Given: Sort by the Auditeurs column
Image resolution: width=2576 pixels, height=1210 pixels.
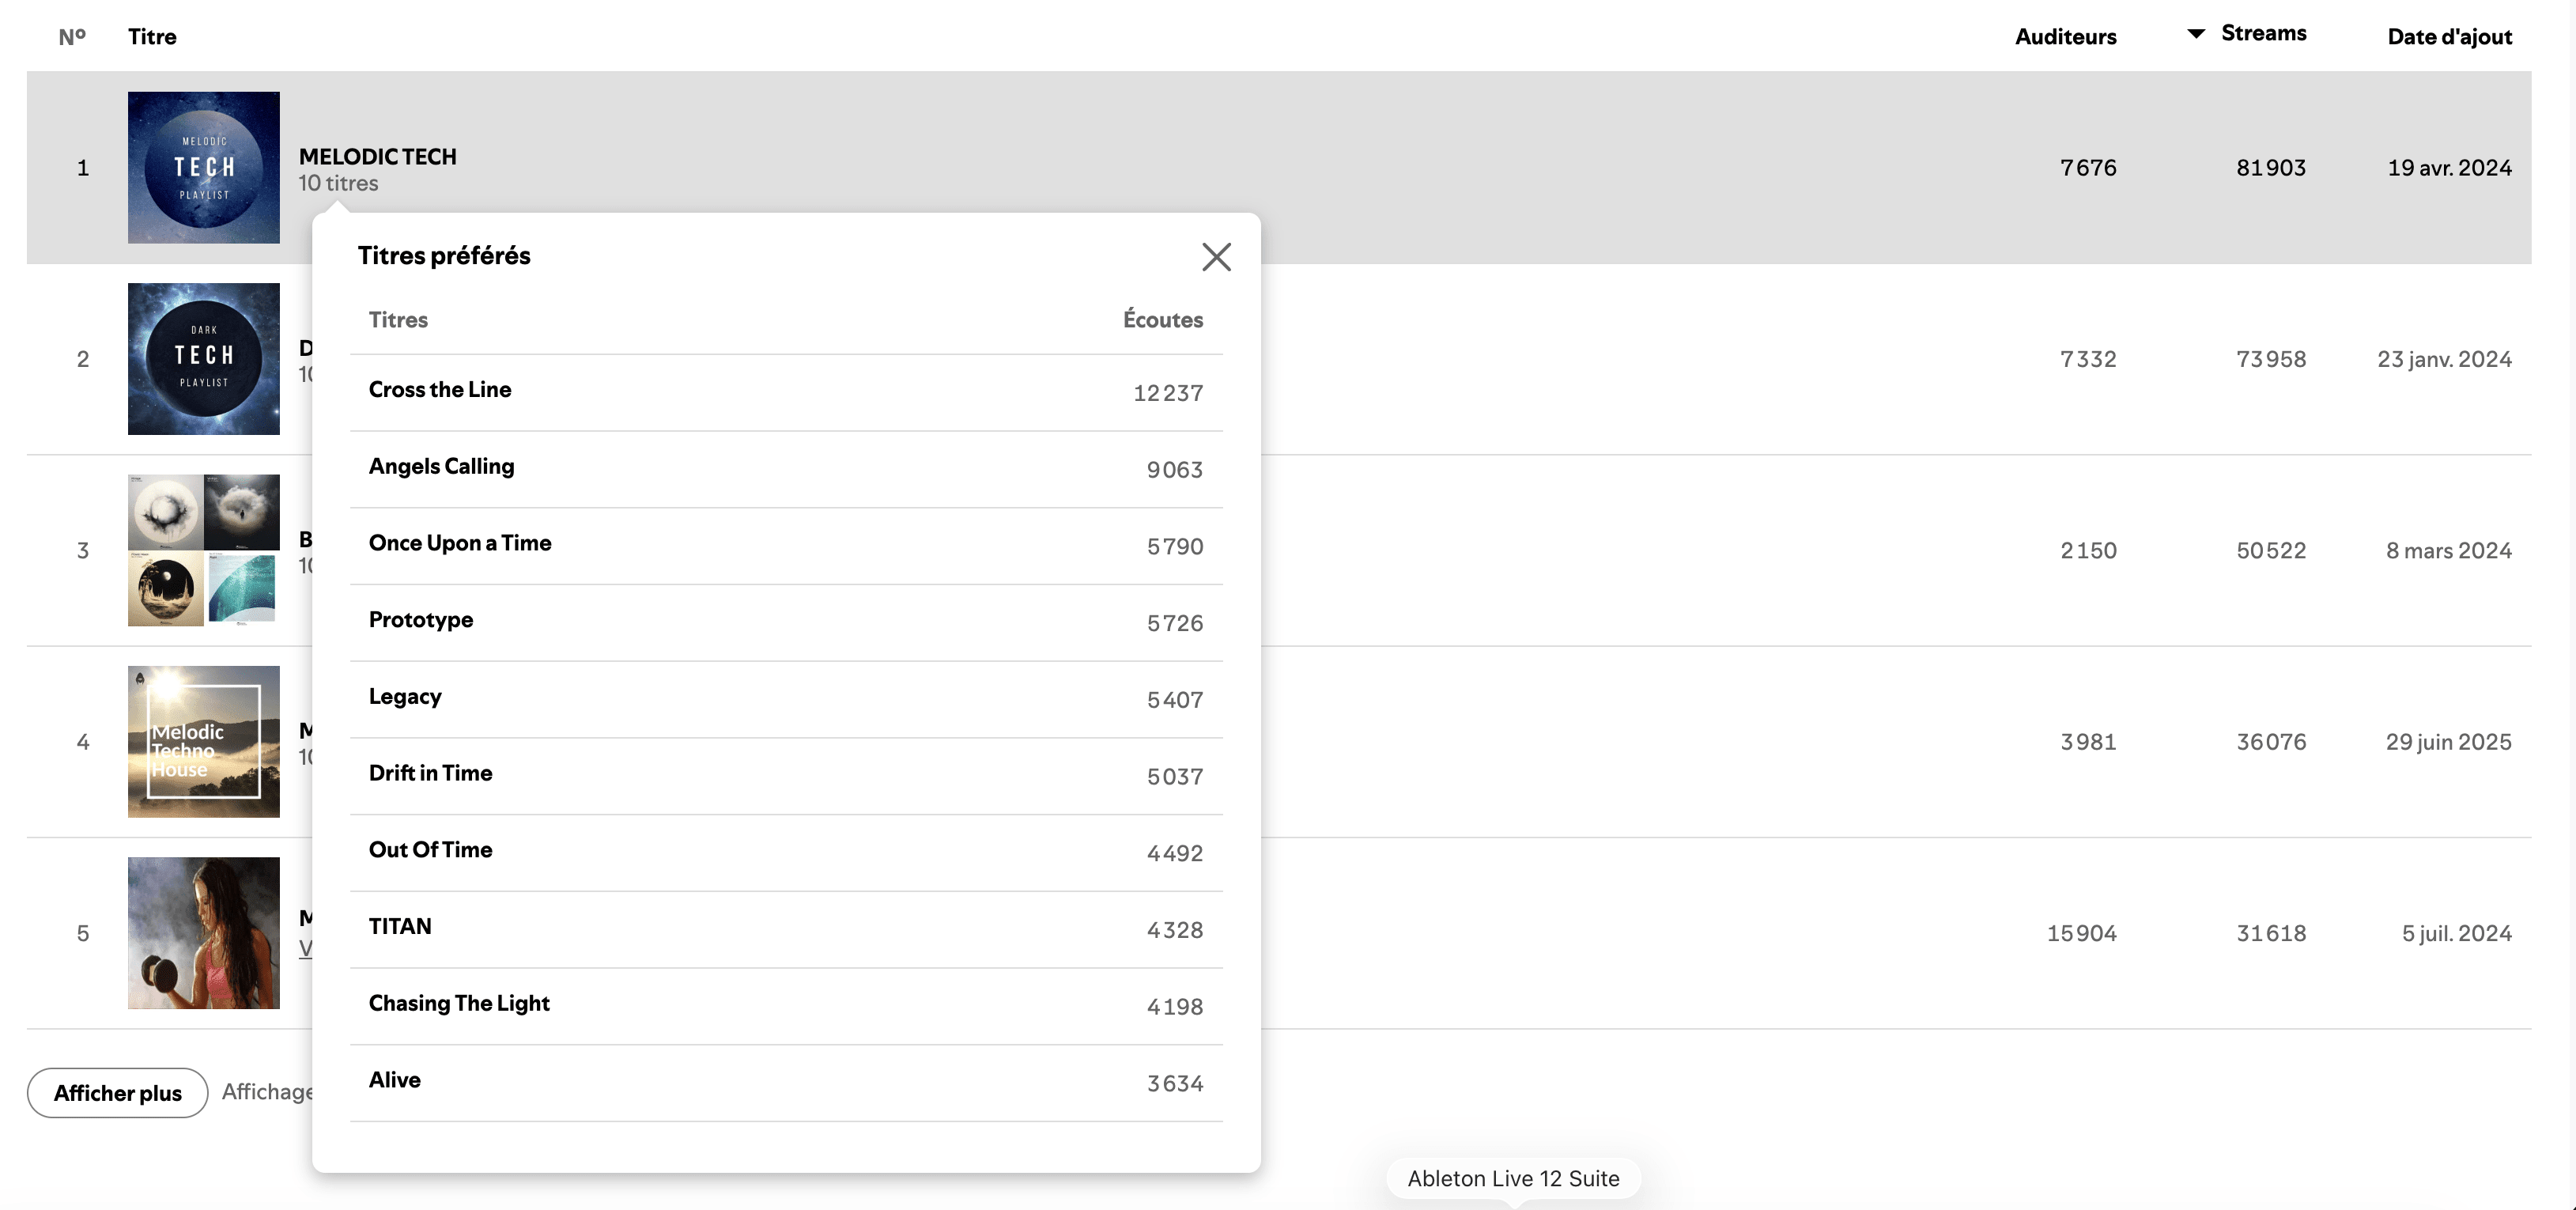Looking at the screenshot, I should pyautogui.click(x=2065, y=36).
